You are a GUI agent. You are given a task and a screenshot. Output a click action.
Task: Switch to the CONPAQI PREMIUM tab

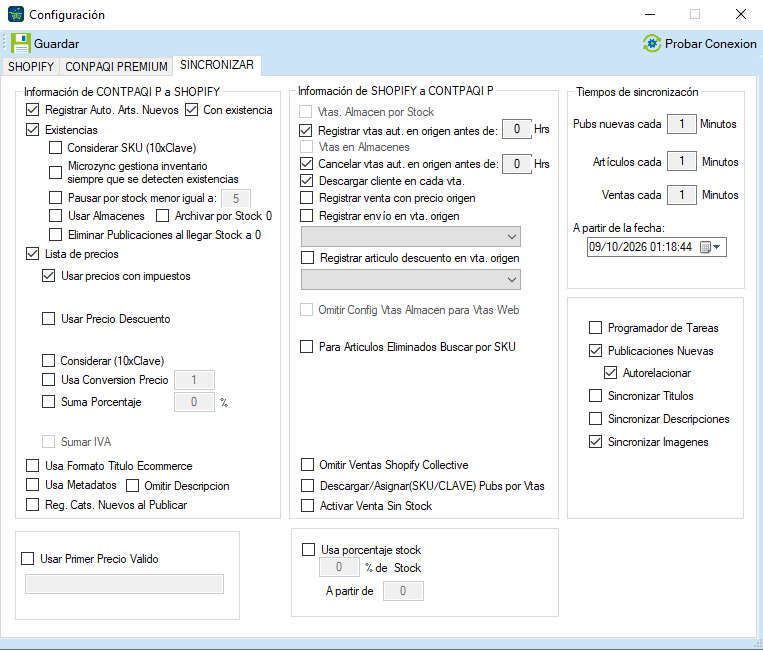click(x=116, y=66)
